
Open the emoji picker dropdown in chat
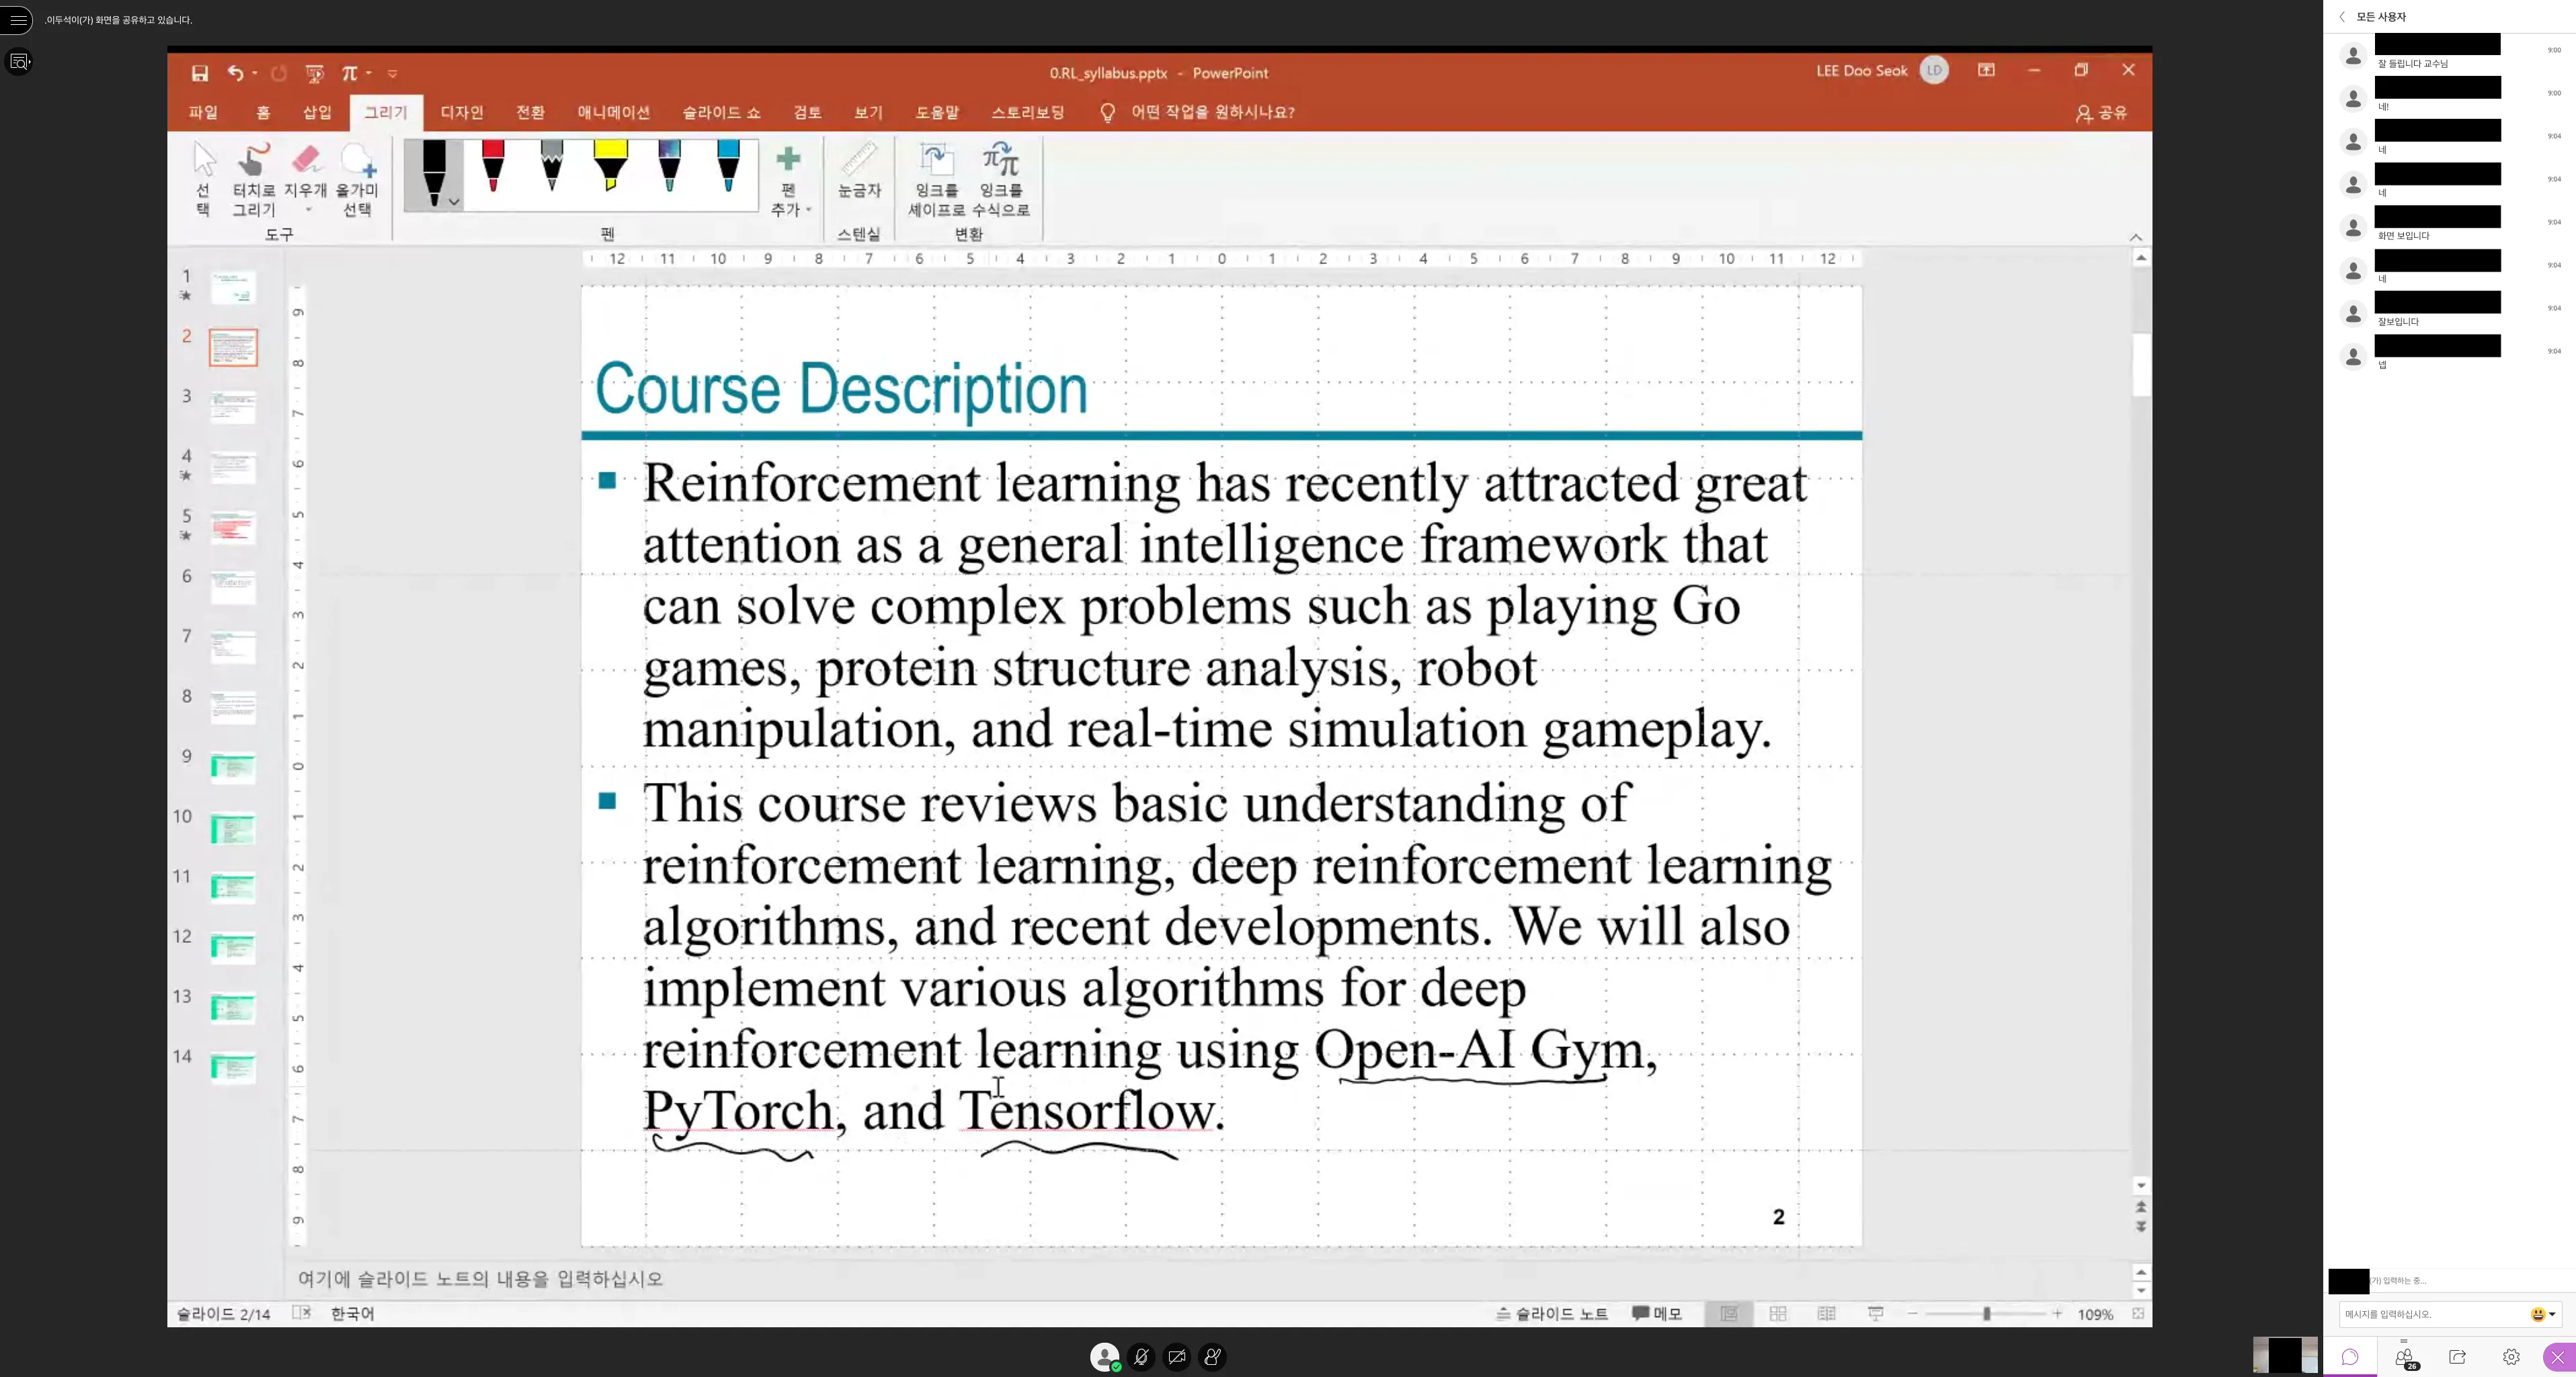click(2552, 1314)
